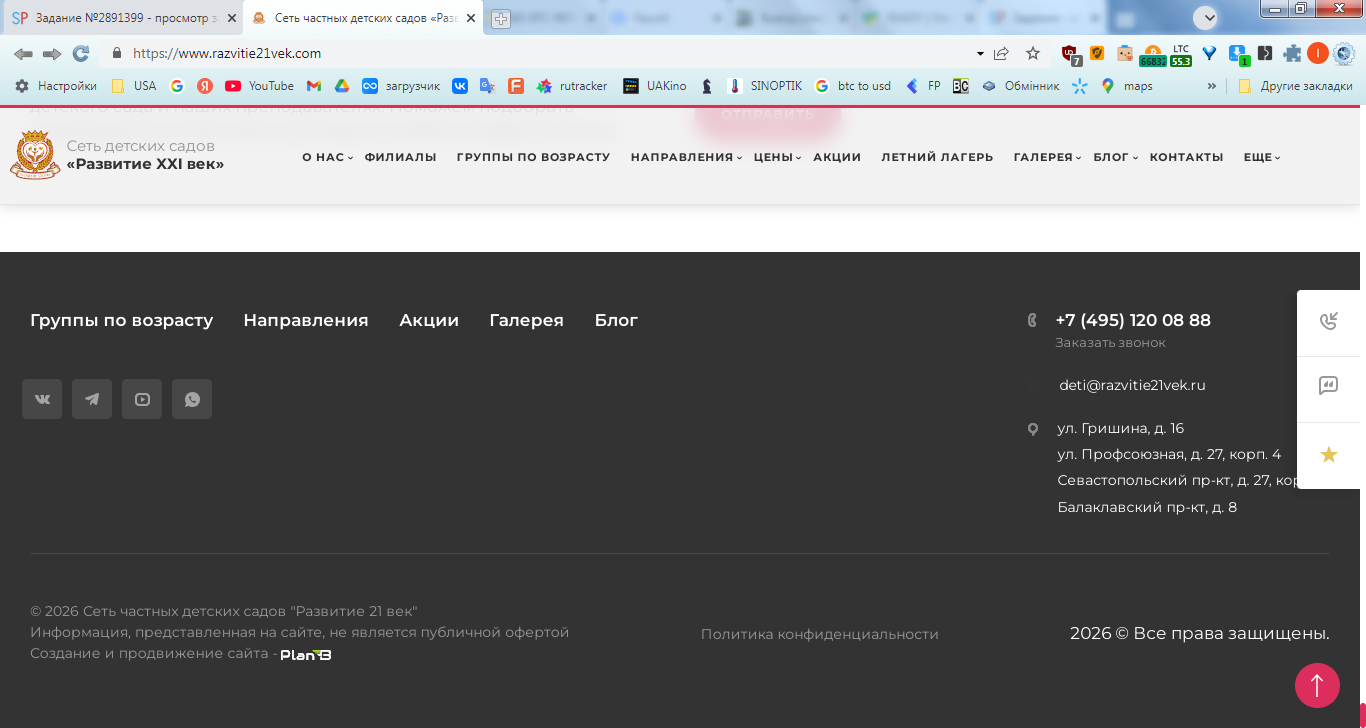Screen dimensions: 1366x728
Task: Open new tab with plus button
Action: [x=501, y=19]
